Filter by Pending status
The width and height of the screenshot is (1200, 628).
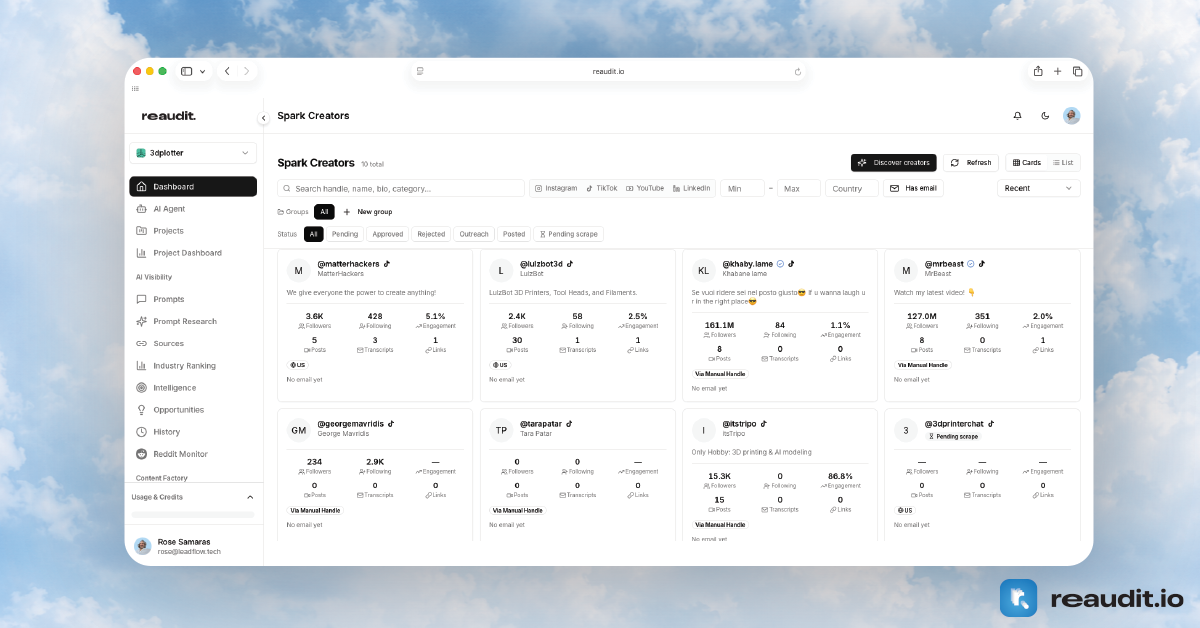pos(345,234)
